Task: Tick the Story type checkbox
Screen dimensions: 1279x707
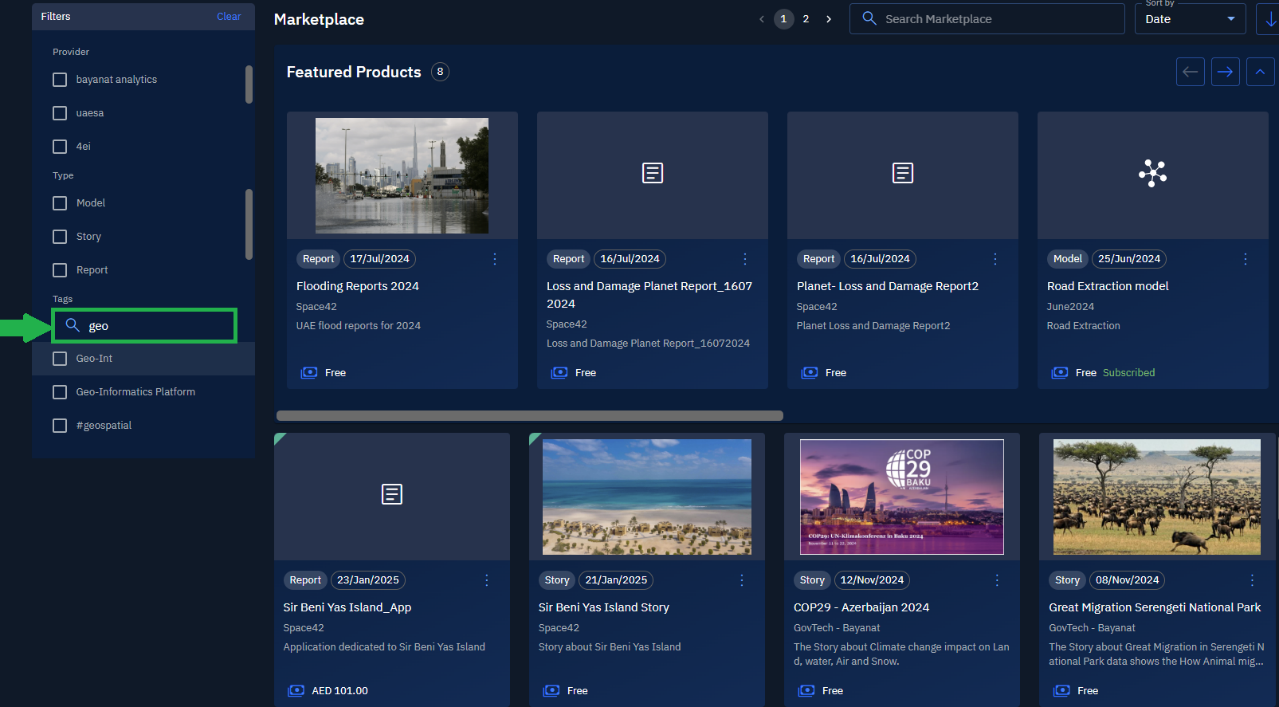Action: [x=60, y=237]
